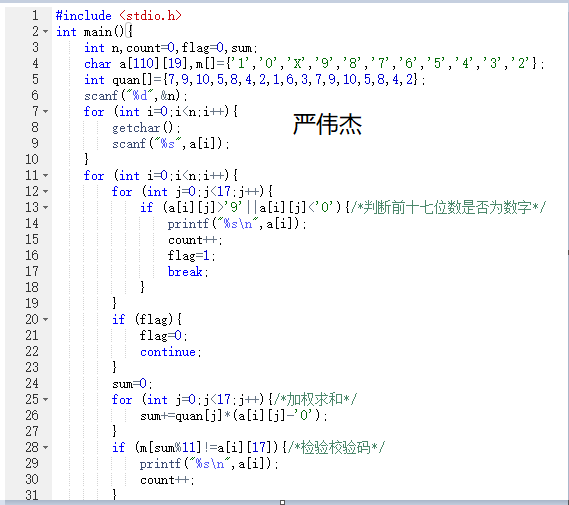
Task: Click the #include <stdio.h> line
Action: click(x=119, y=16)
